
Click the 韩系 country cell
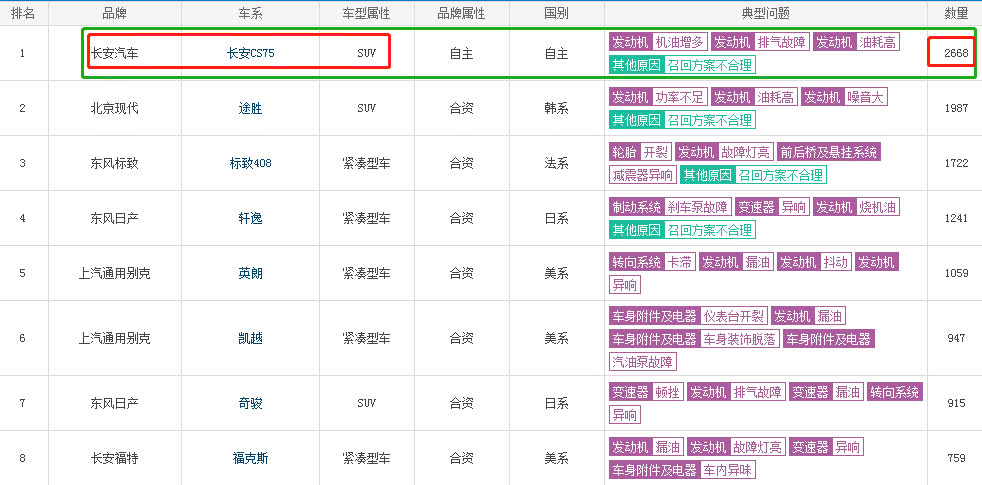pos(557,108)
